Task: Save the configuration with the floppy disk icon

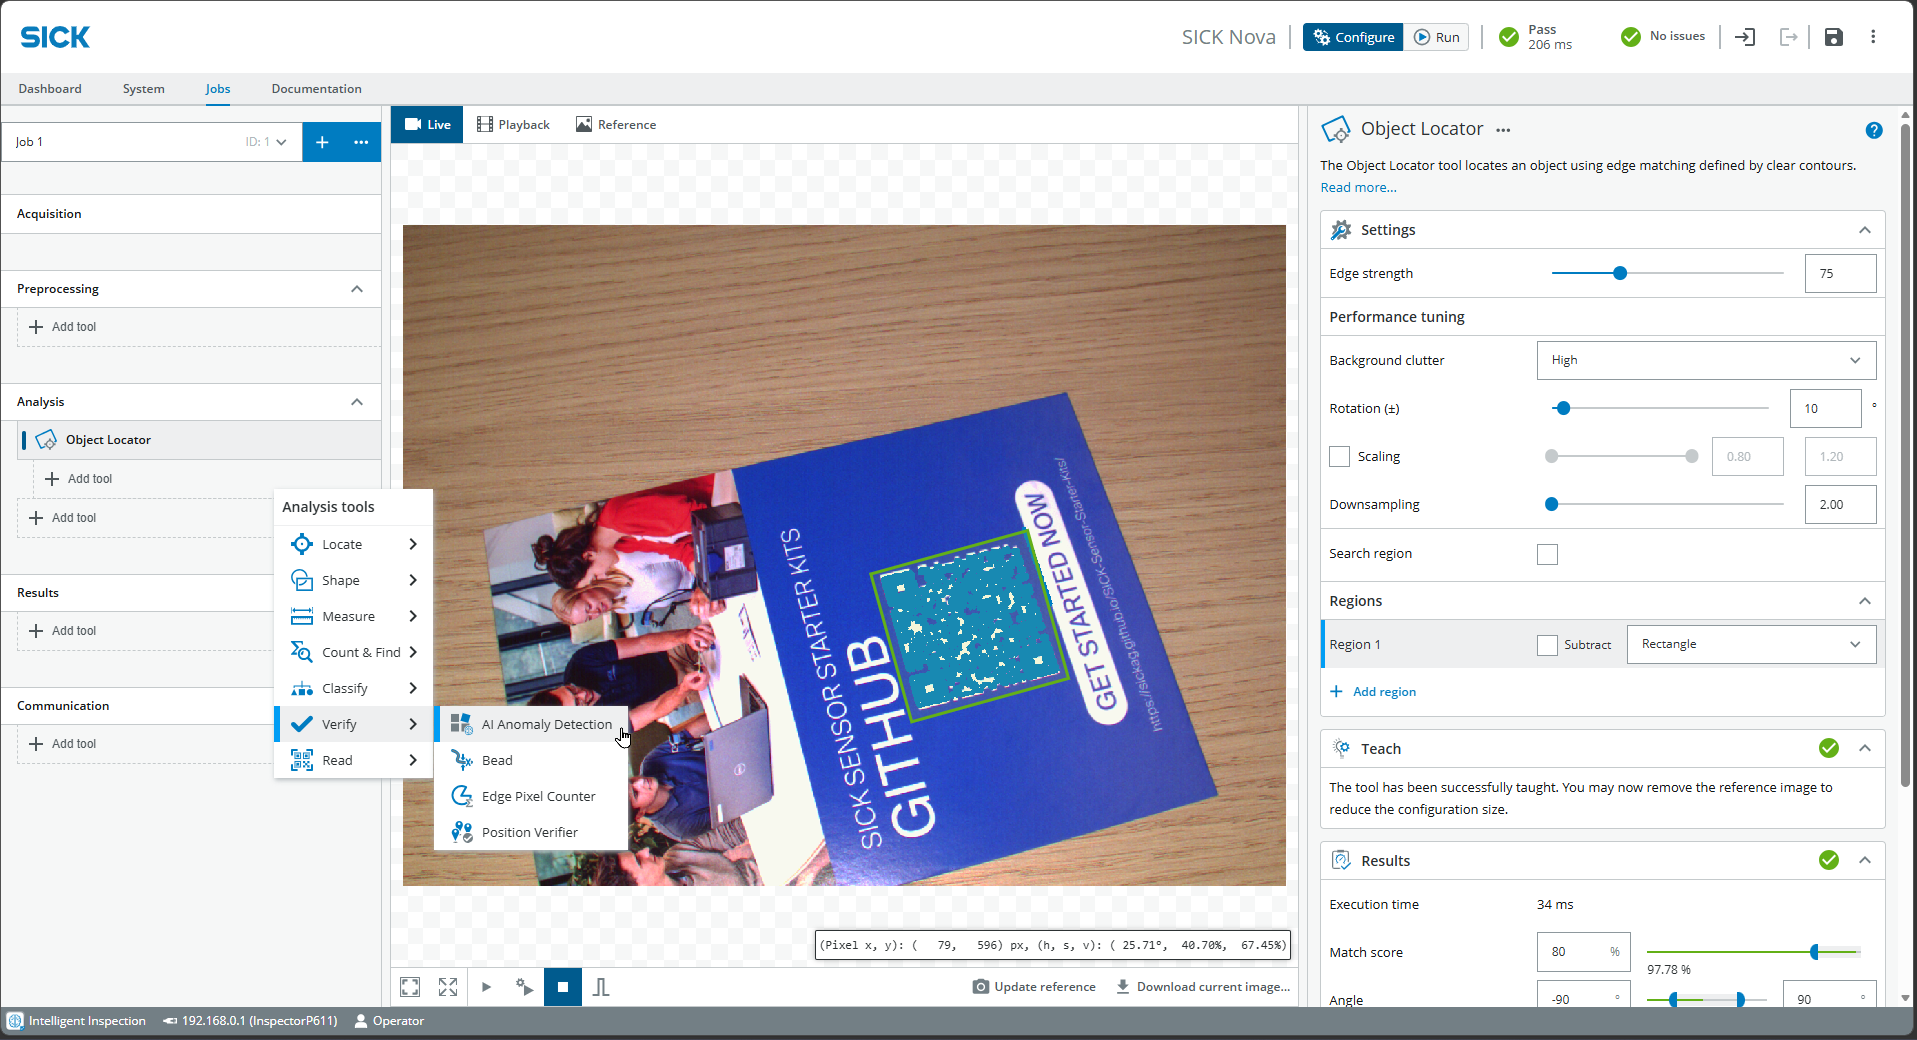Action: (x=1833, y=37)
